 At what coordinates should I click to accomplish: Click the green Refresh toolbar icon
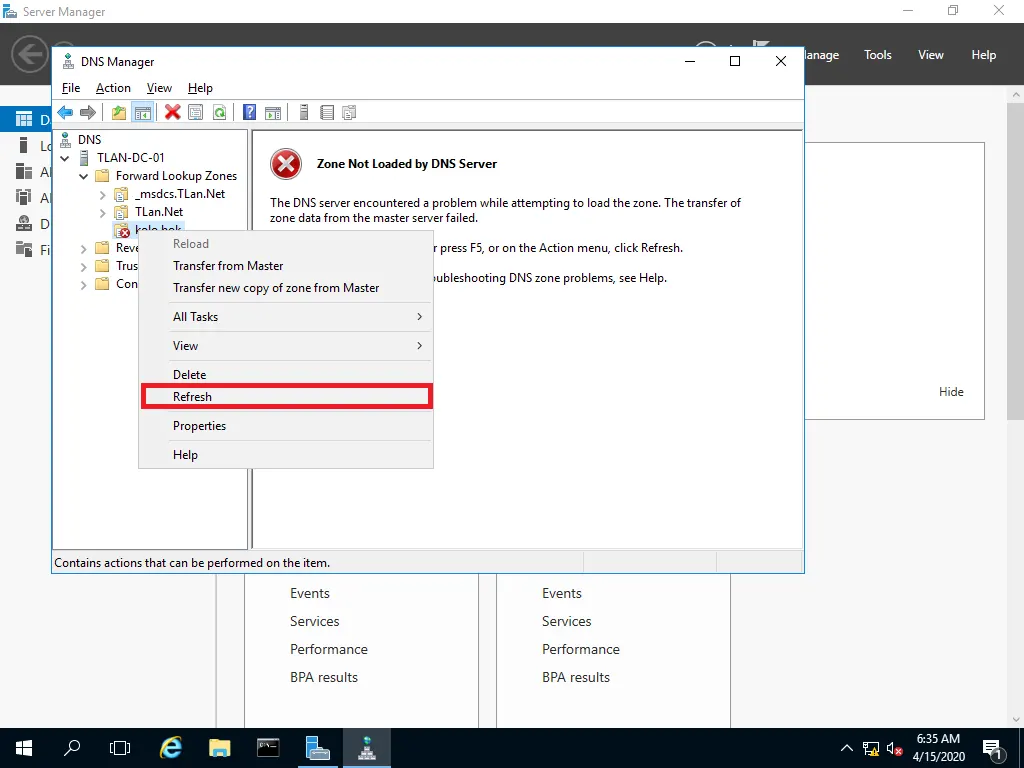click(x=219, y=112)
